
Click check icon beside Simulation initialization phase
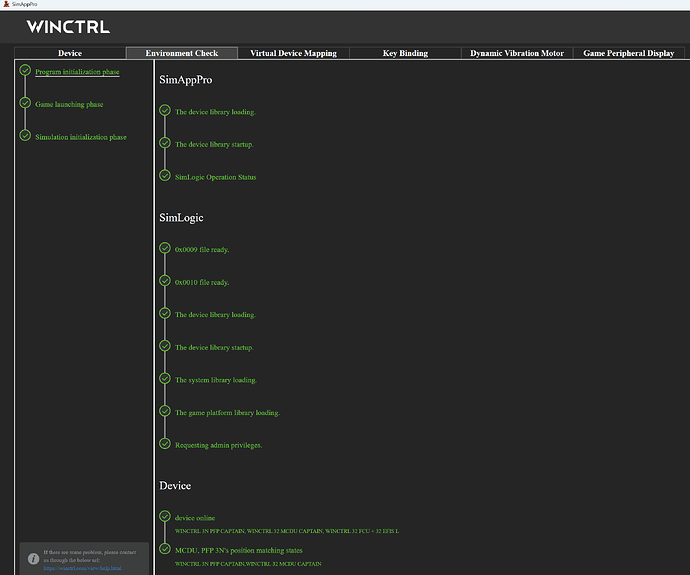coord(25,136)
